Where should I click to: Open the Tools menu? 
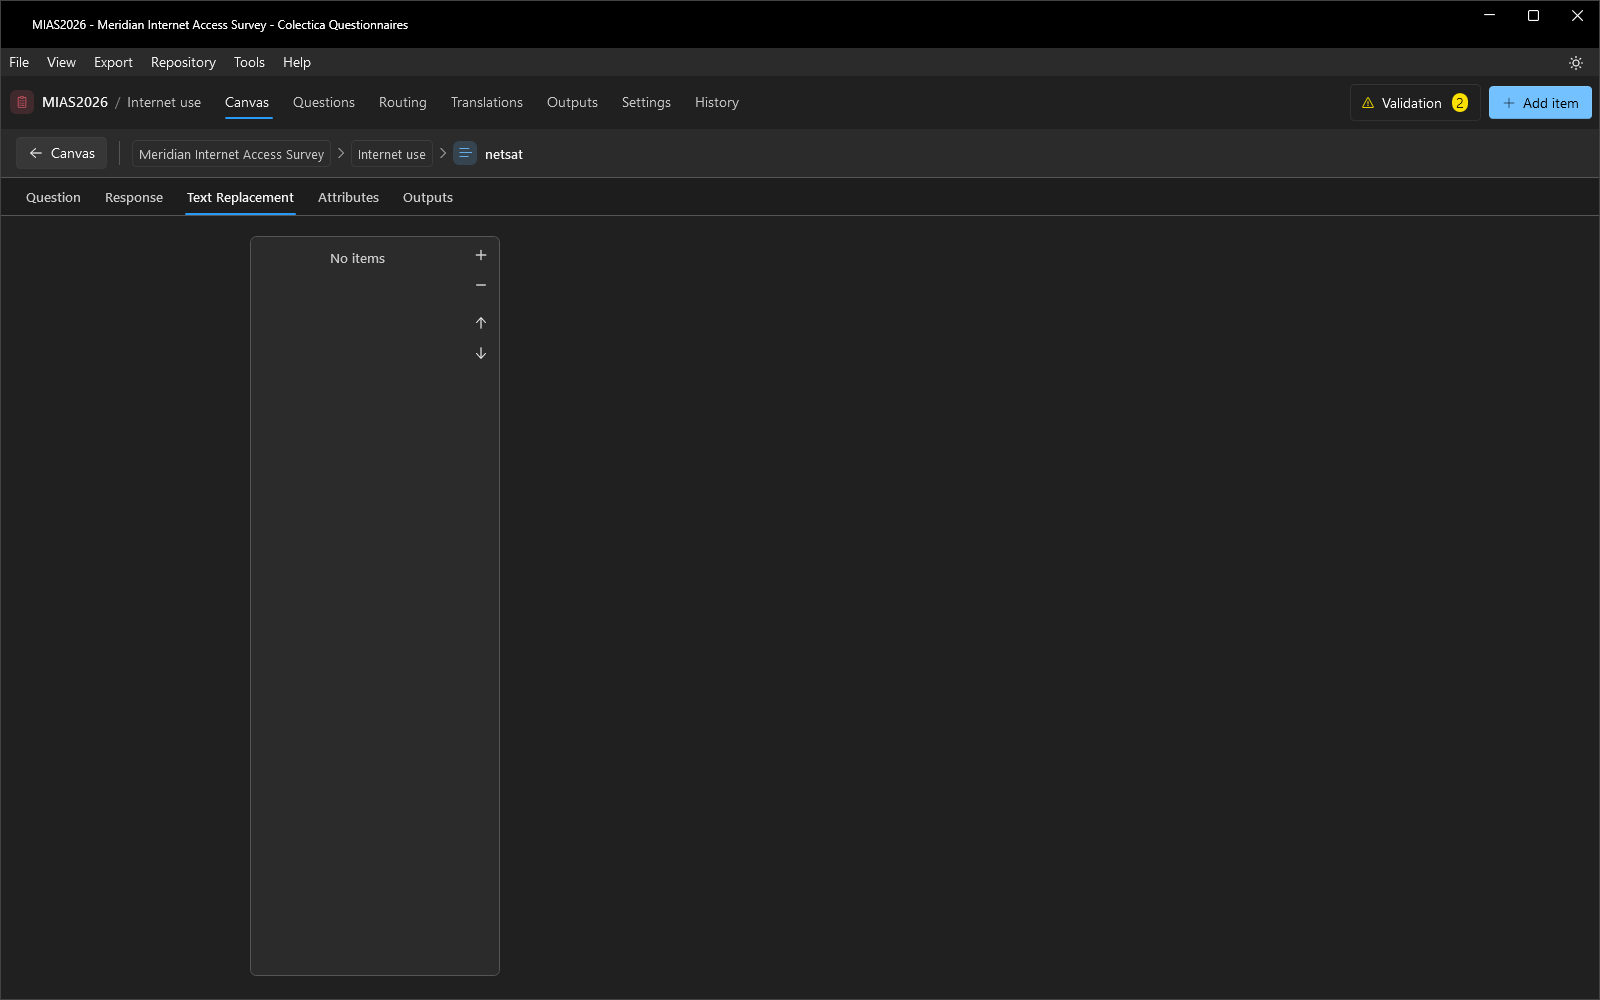coord(249,62)
